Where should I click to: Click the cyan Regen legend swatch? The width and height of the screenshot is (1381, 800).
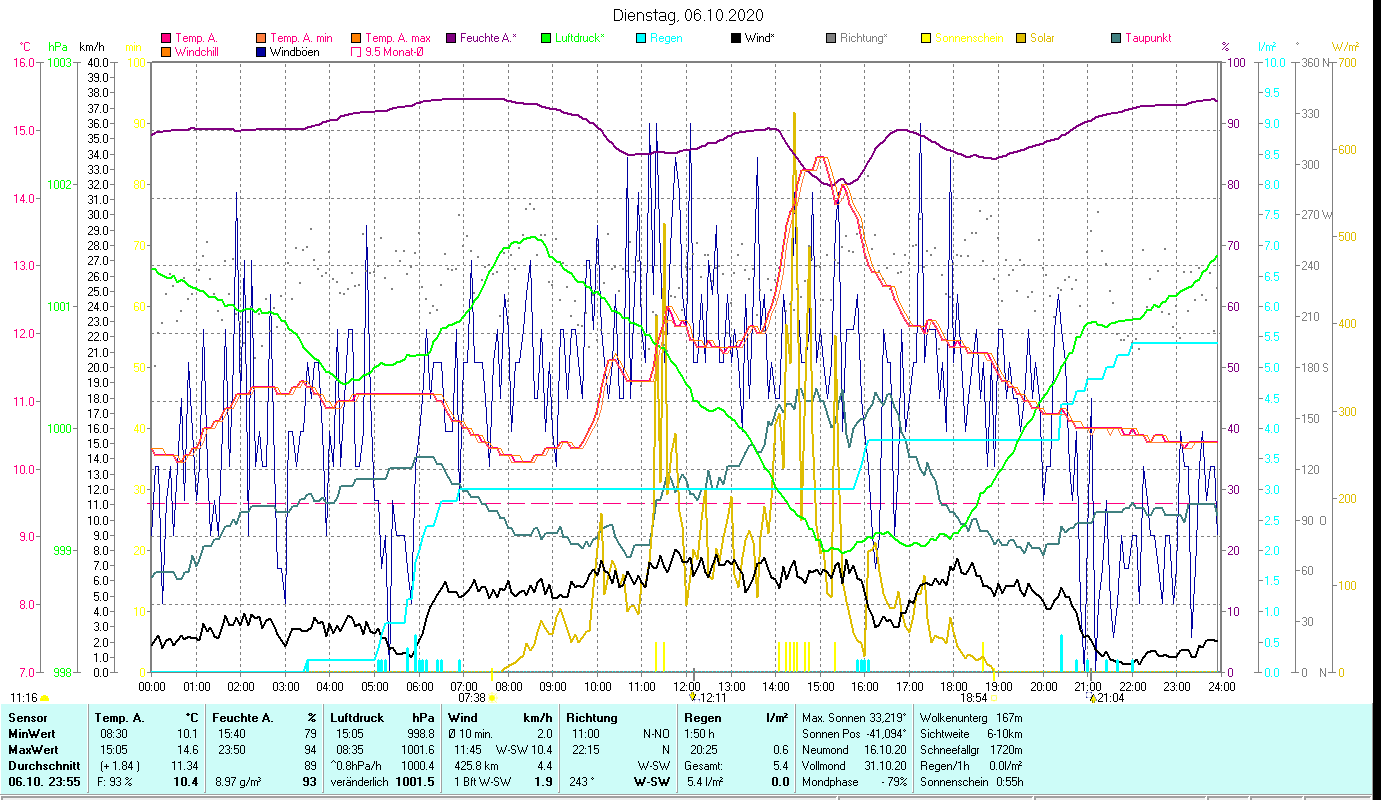[x=641, y=38]
